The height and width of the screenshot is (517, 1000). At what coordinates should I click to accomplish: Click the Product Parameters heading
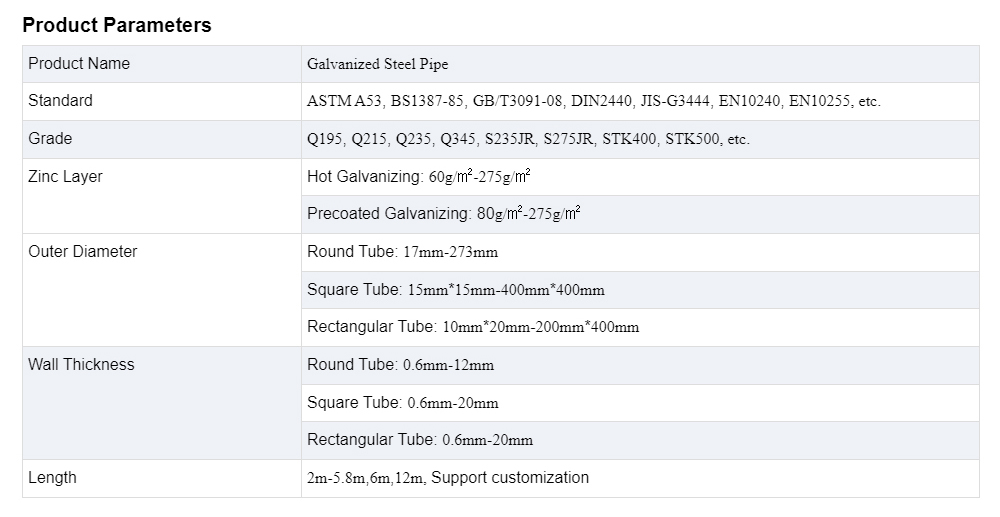[117, 26]
